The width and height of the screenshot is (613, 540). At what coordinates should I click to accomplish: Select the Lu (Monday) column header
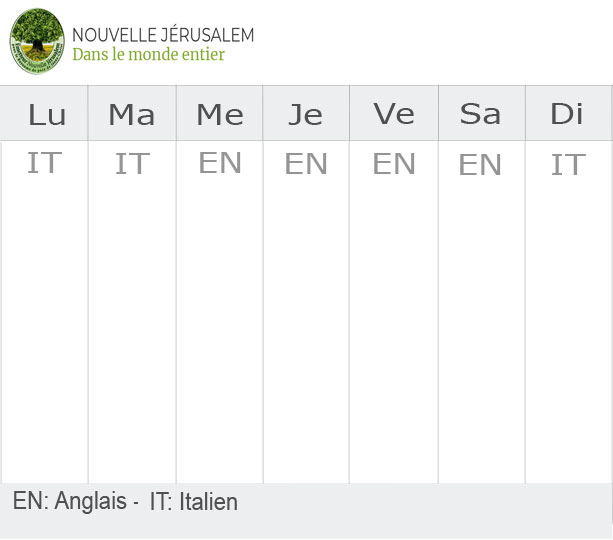(46, 114)
